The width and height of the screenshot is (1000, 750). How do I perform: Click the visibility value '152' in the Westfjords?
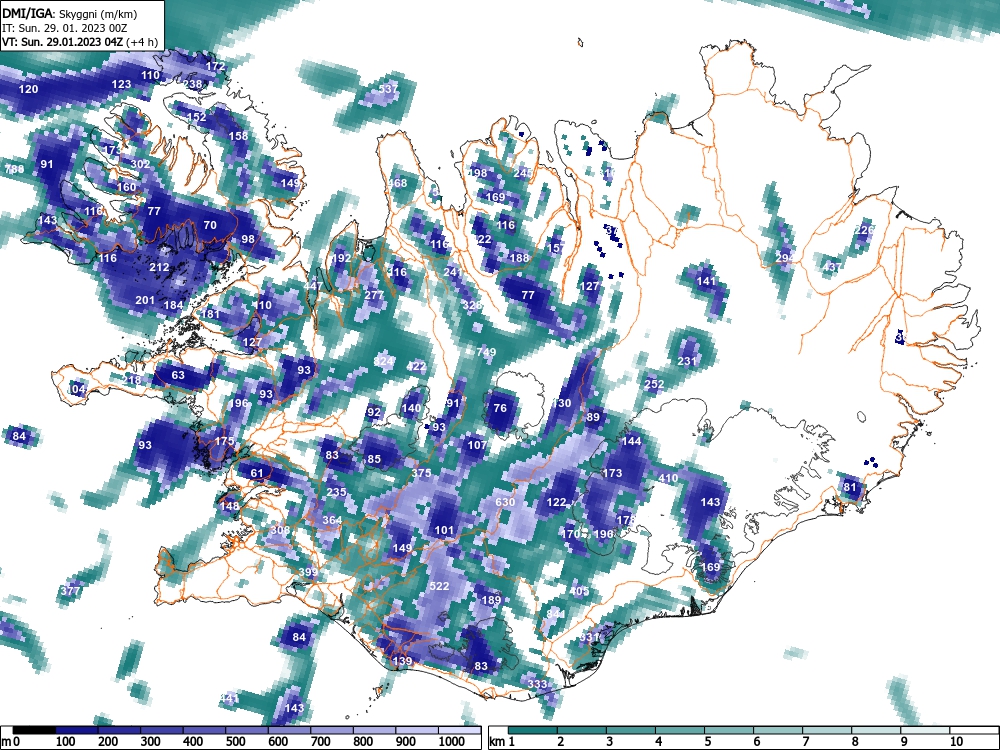(196, 117)
